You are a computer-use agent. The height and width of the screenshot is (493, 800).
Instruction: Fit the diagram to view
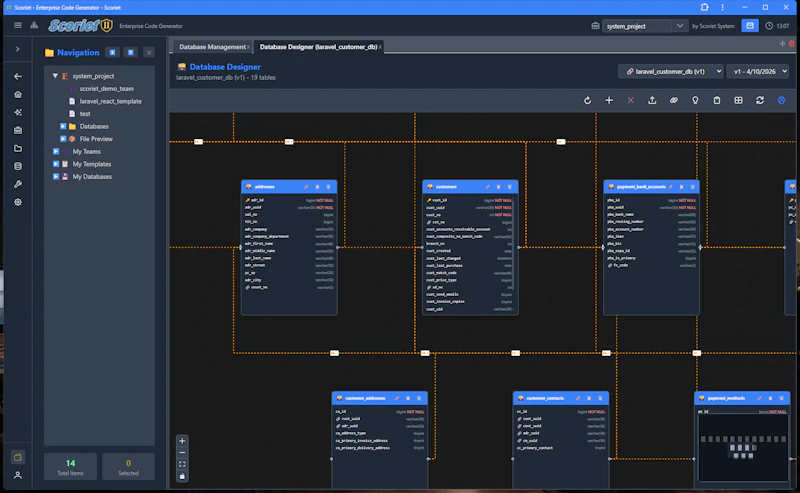pyautogui.click(x=182, y=464)
